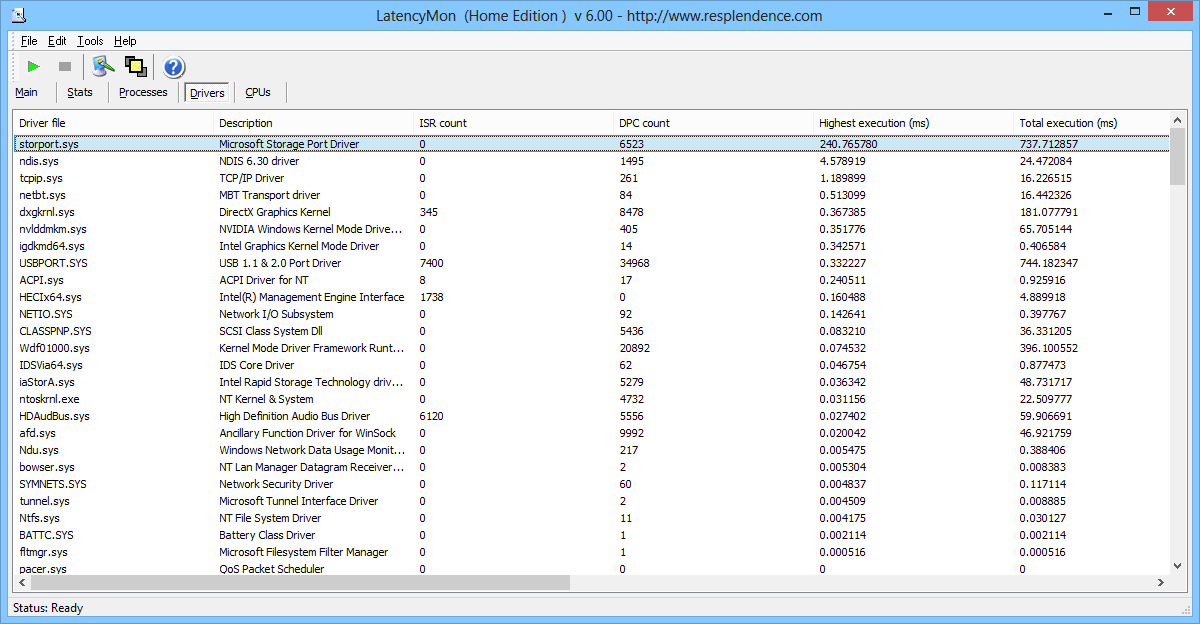The height and width of the screenshot is (624, 1200).
Task: Open the File menu
Action: [x=29, y=41]
